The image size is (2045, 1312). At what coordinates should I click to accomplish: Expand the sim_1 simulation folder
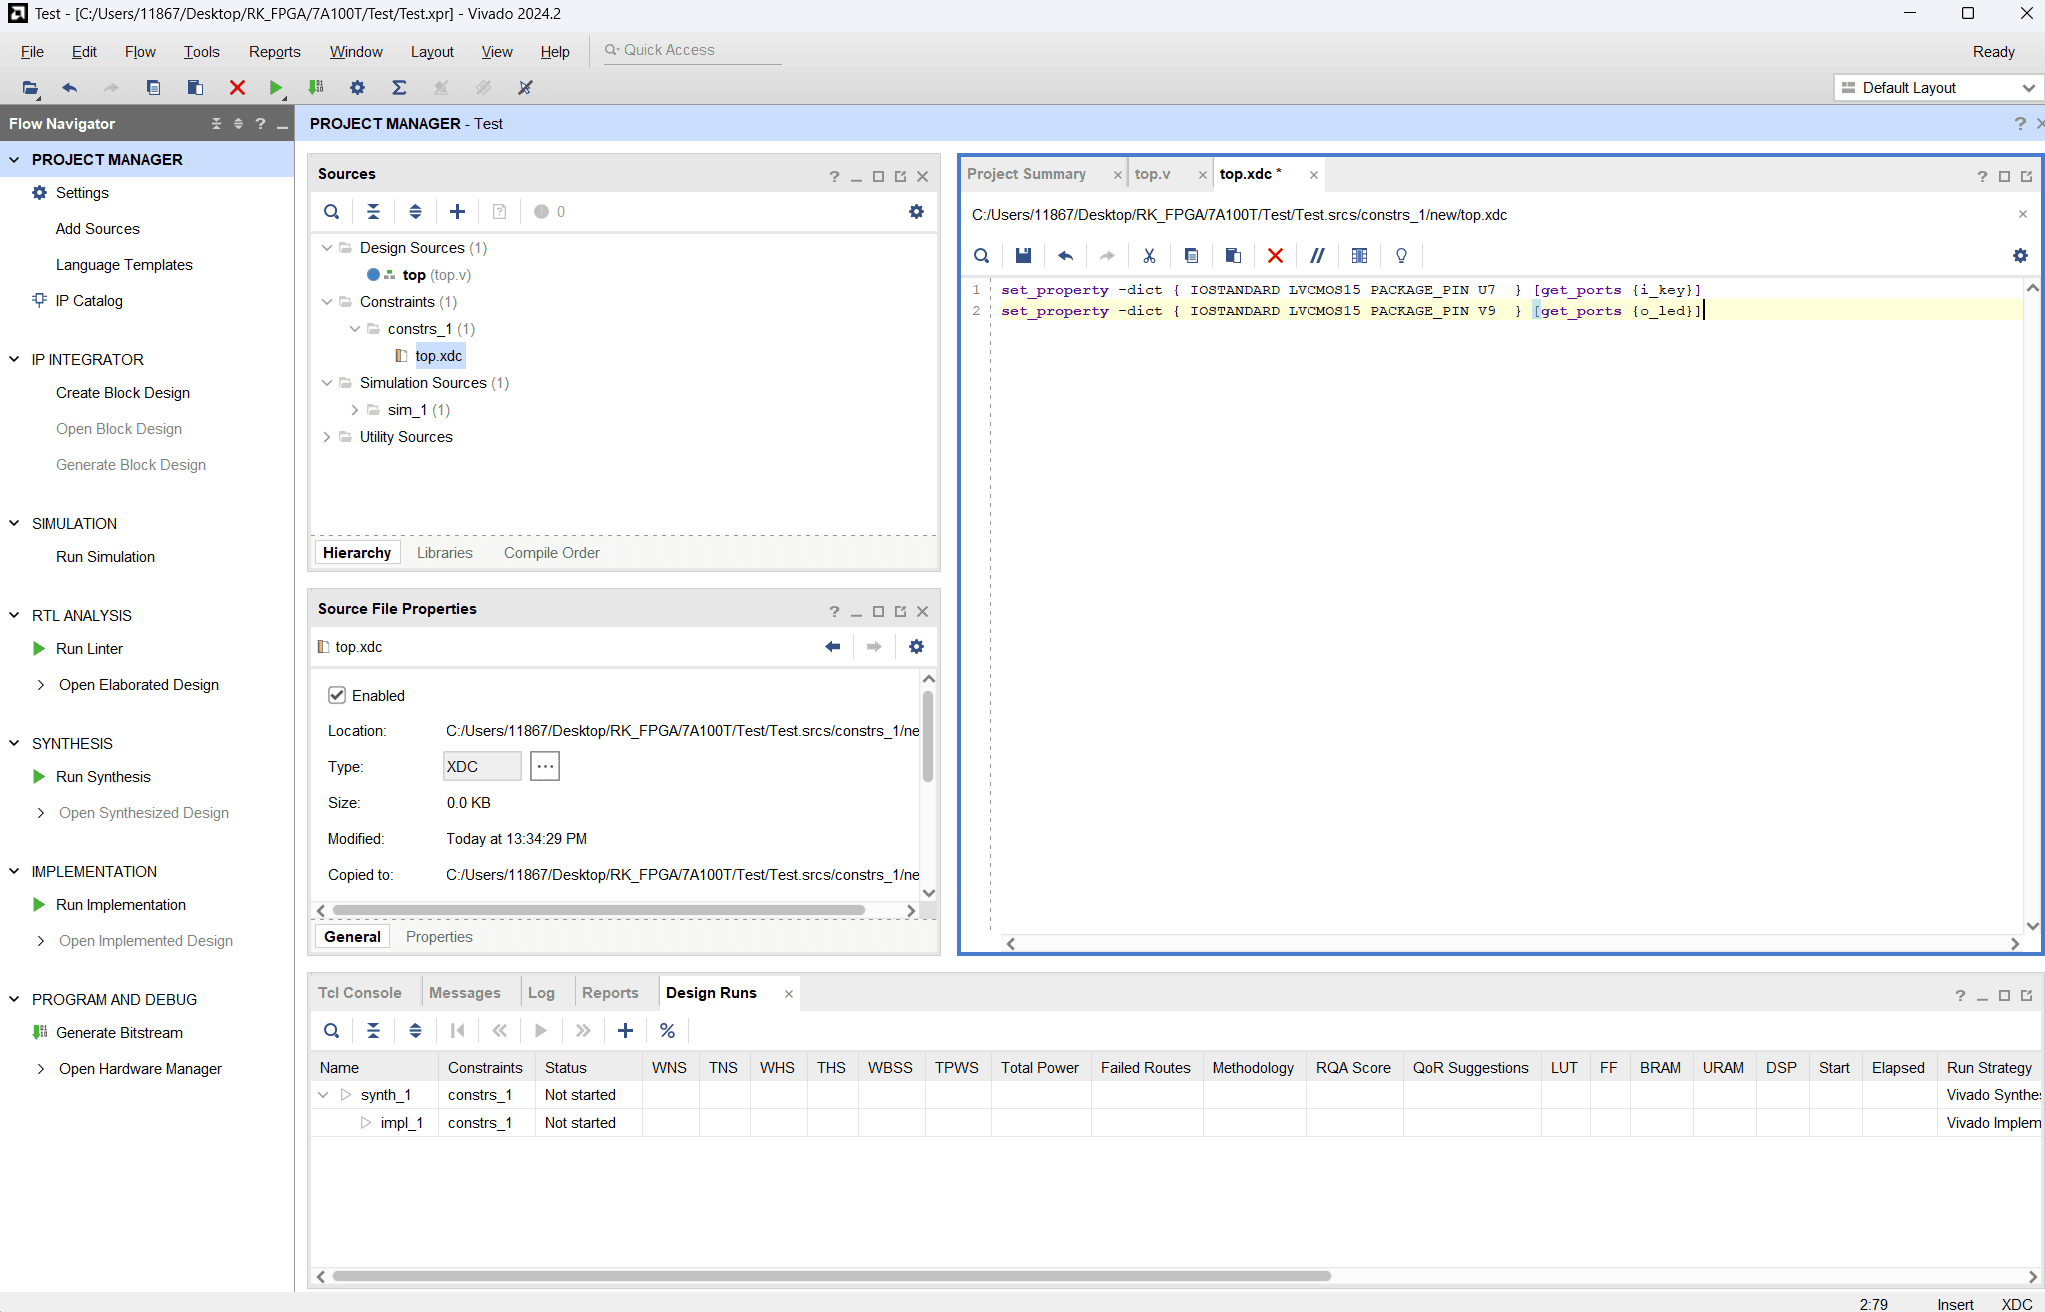click(355, 410)
